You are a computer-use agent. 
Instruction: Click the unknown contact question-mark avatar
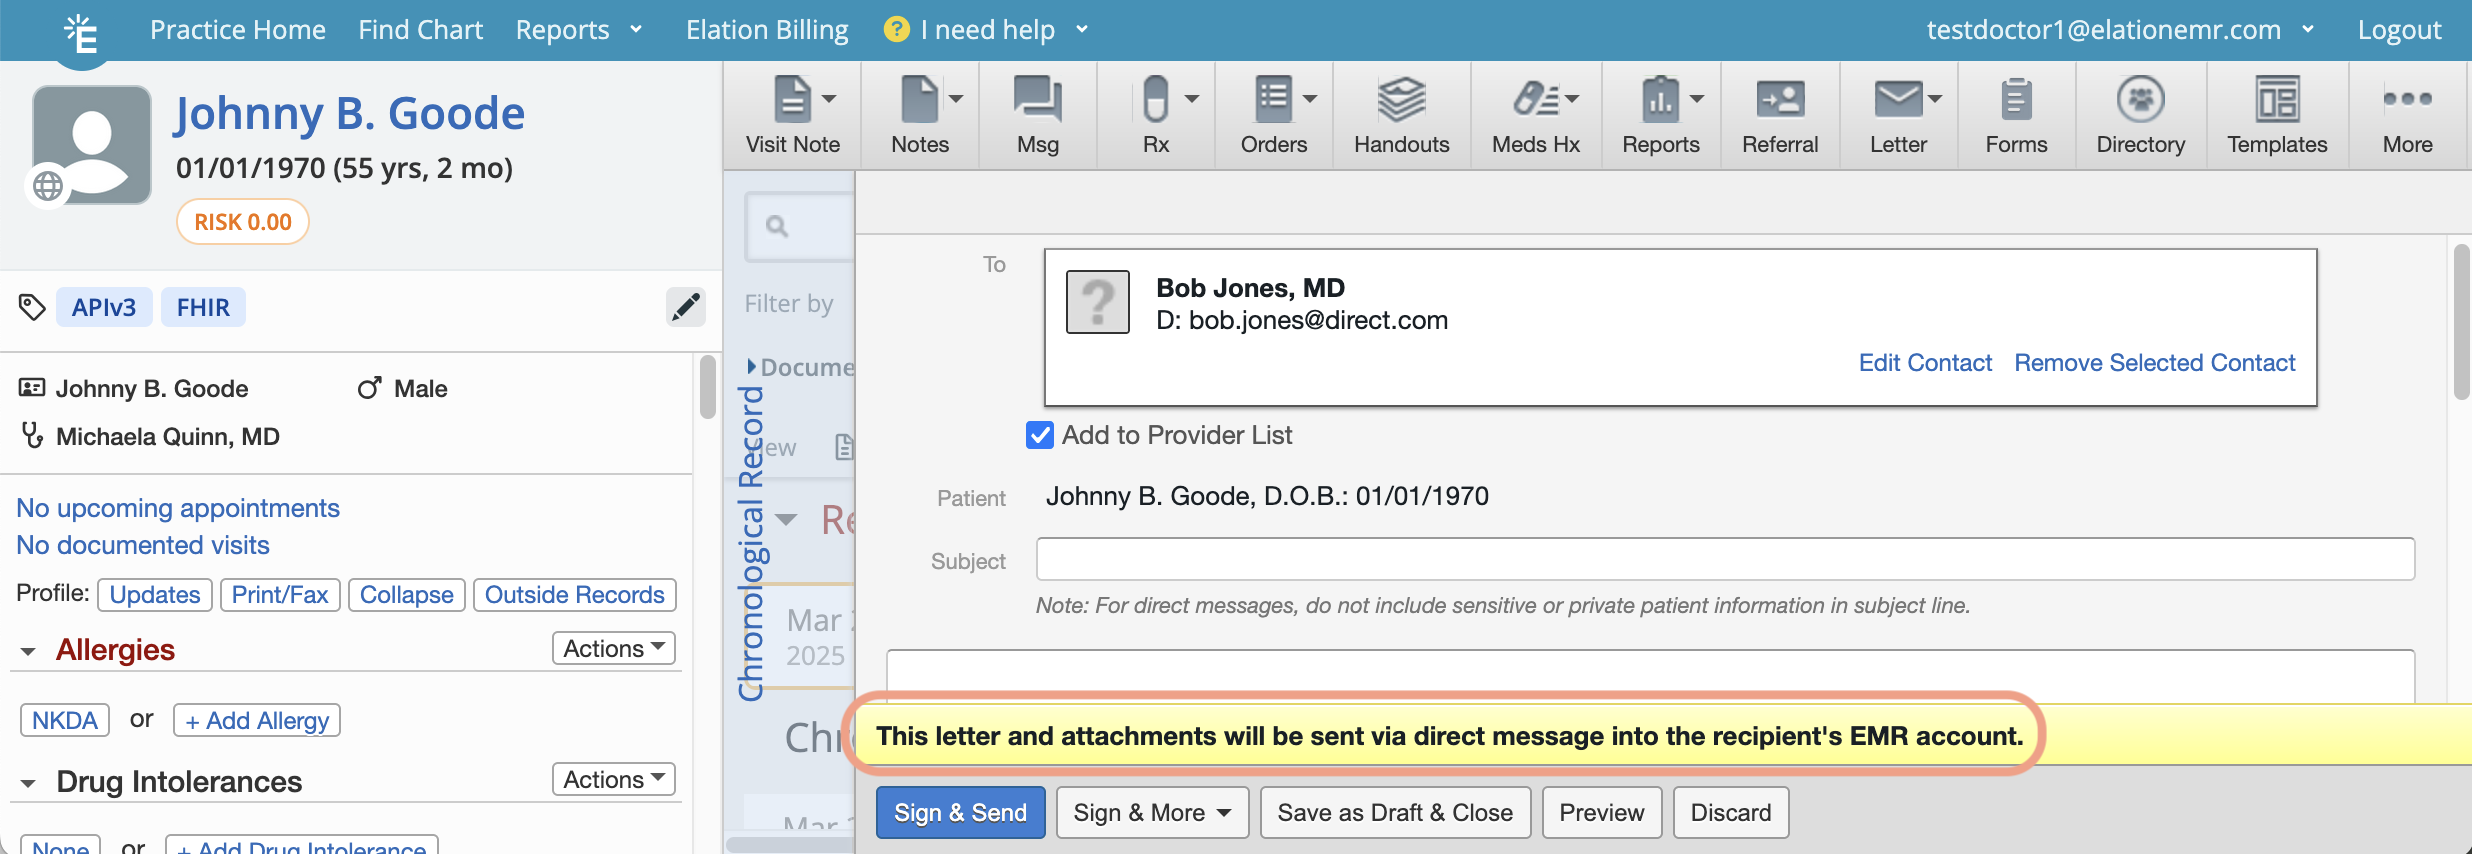1097,301
